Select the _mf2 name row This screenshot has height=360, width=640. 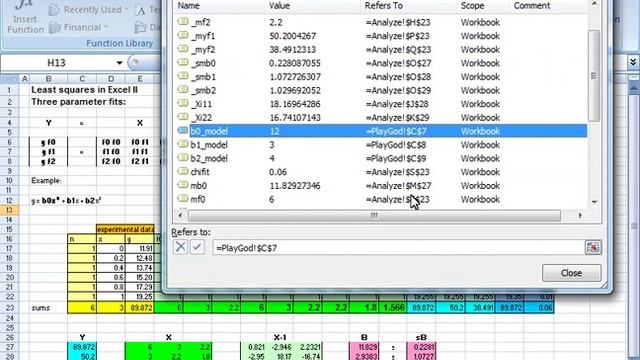[381, 22]
